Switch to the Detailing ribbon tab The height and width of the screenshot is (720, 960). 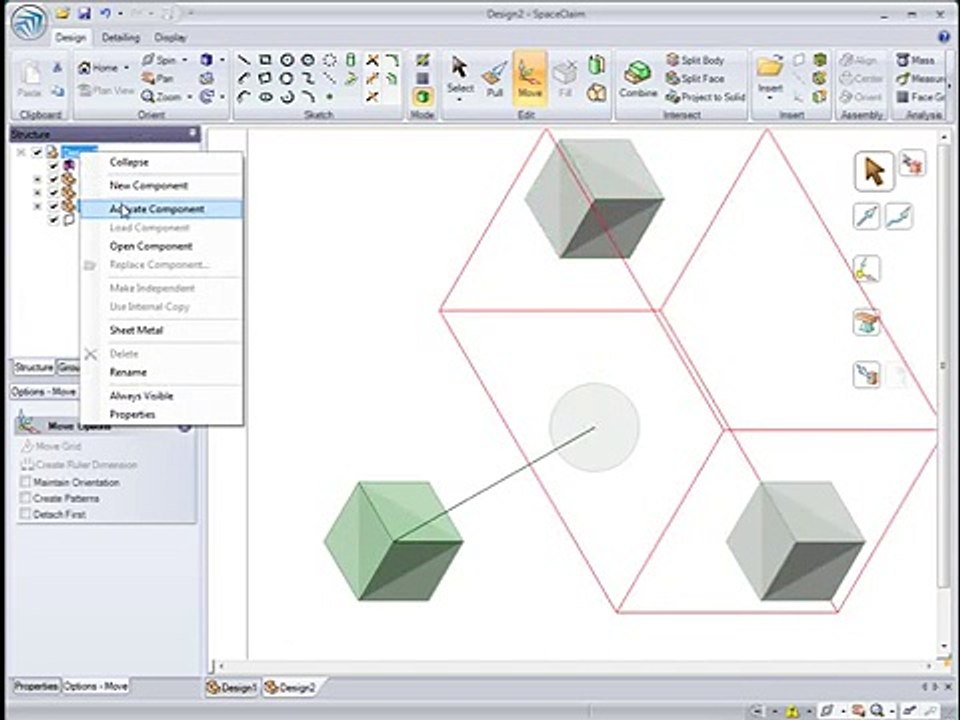(x=121, y=37)
